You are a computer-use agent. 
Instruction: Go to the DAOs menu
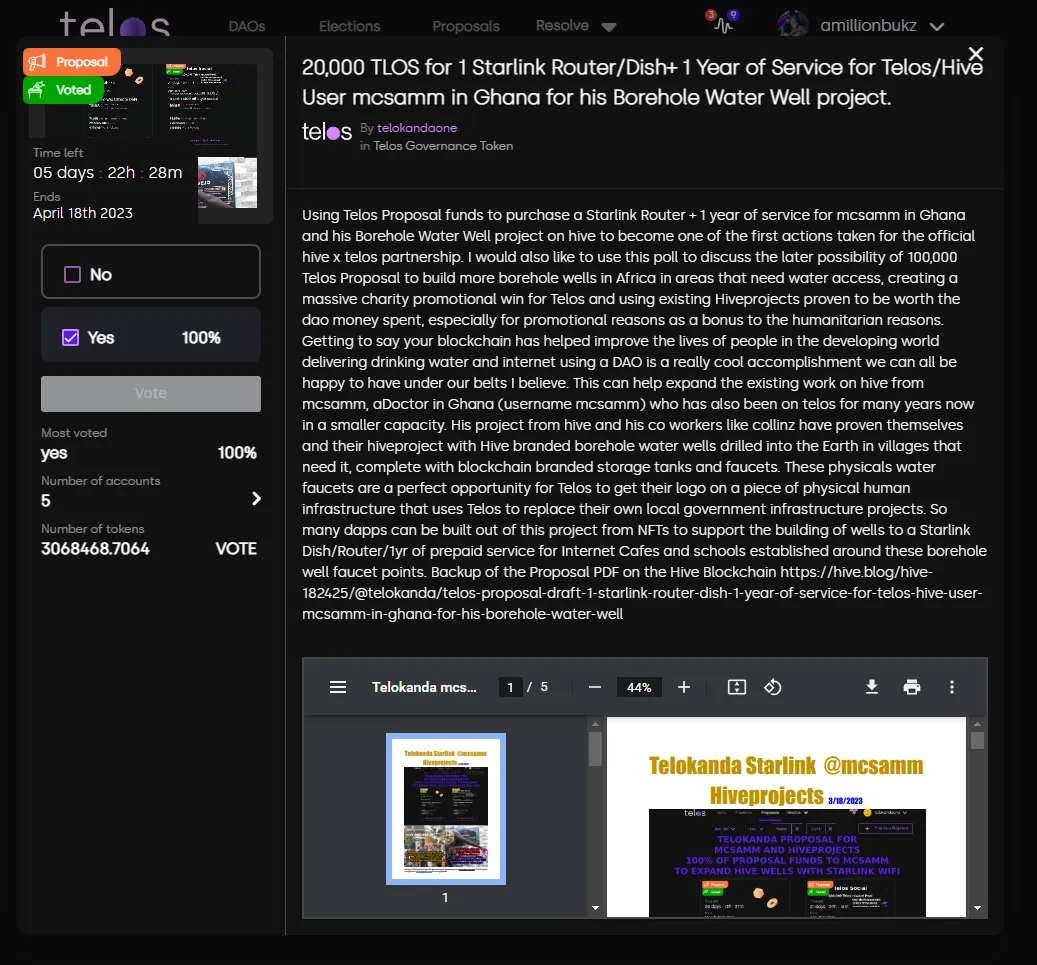pos(247,26)
